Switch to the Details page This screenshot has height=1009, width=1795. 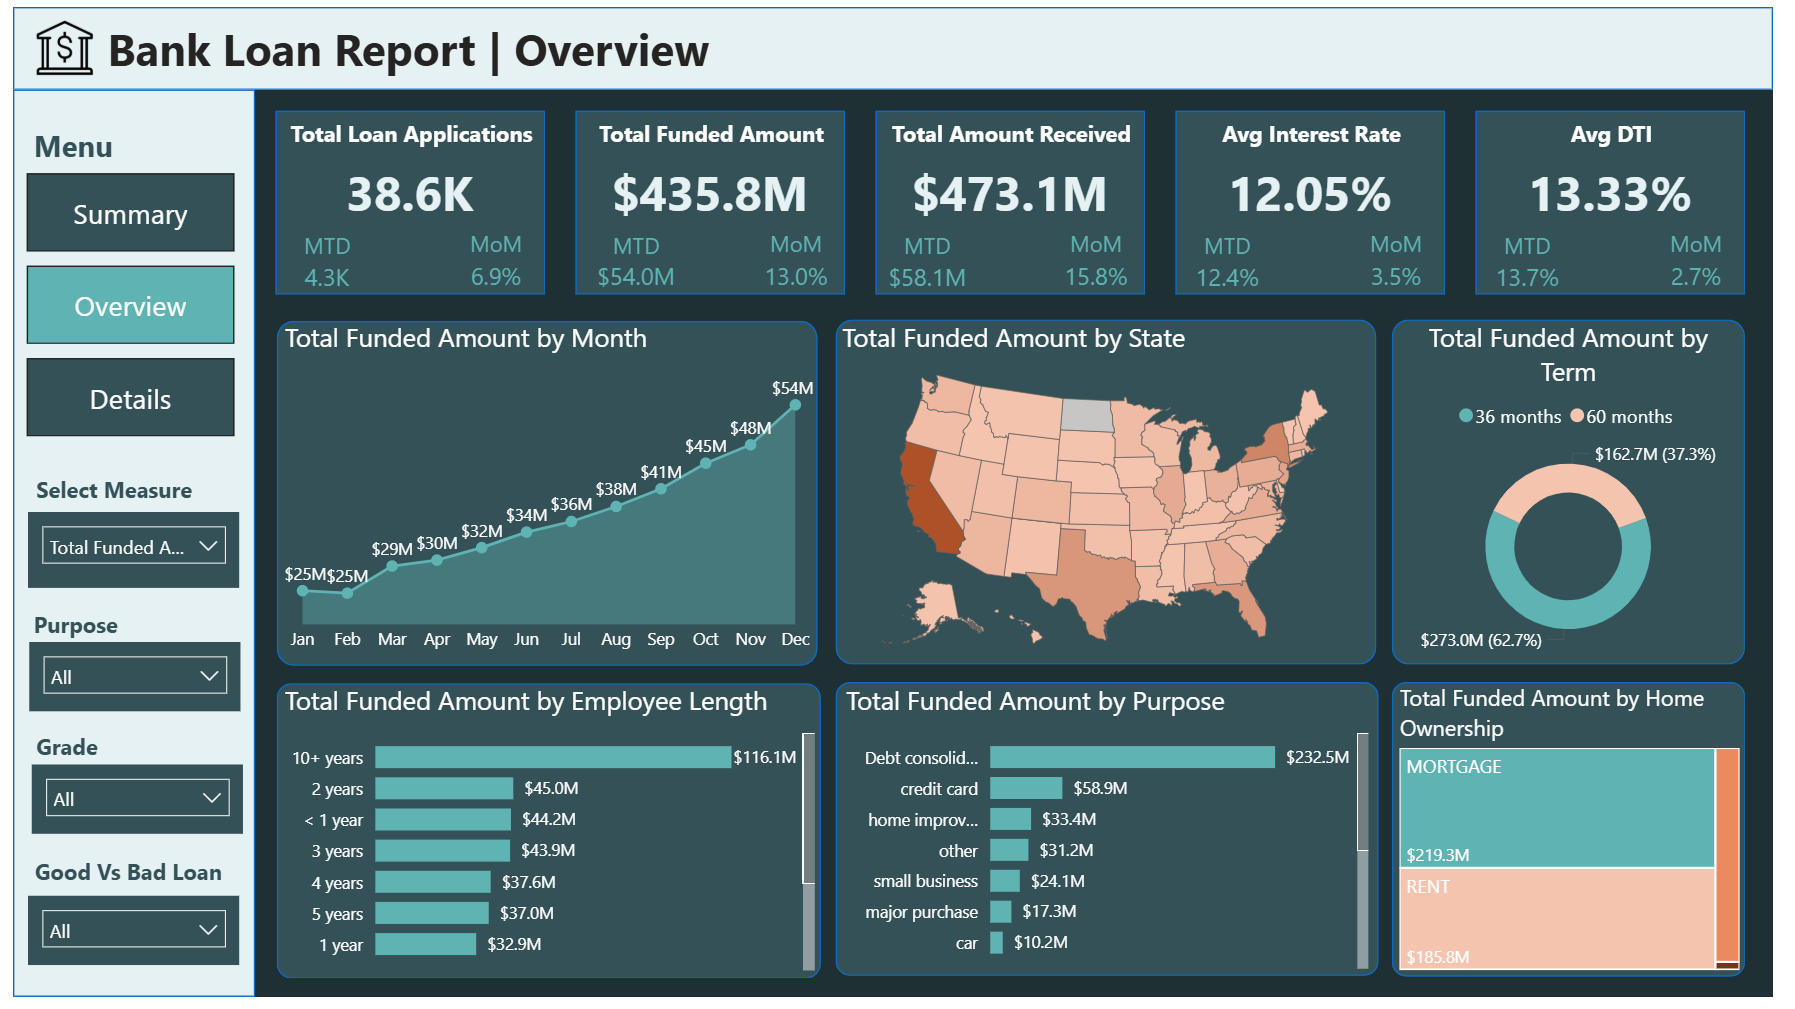coord(130,399)
